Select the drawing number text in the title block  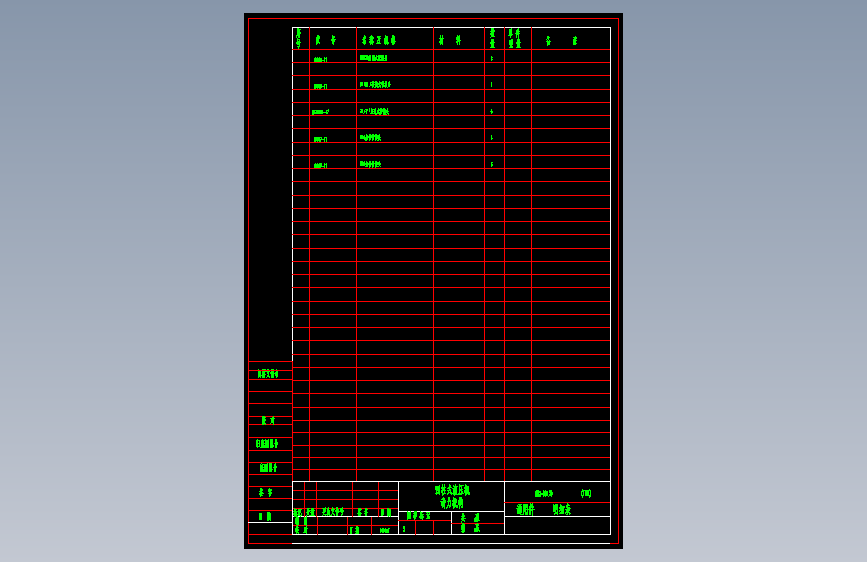pos(544,493)
